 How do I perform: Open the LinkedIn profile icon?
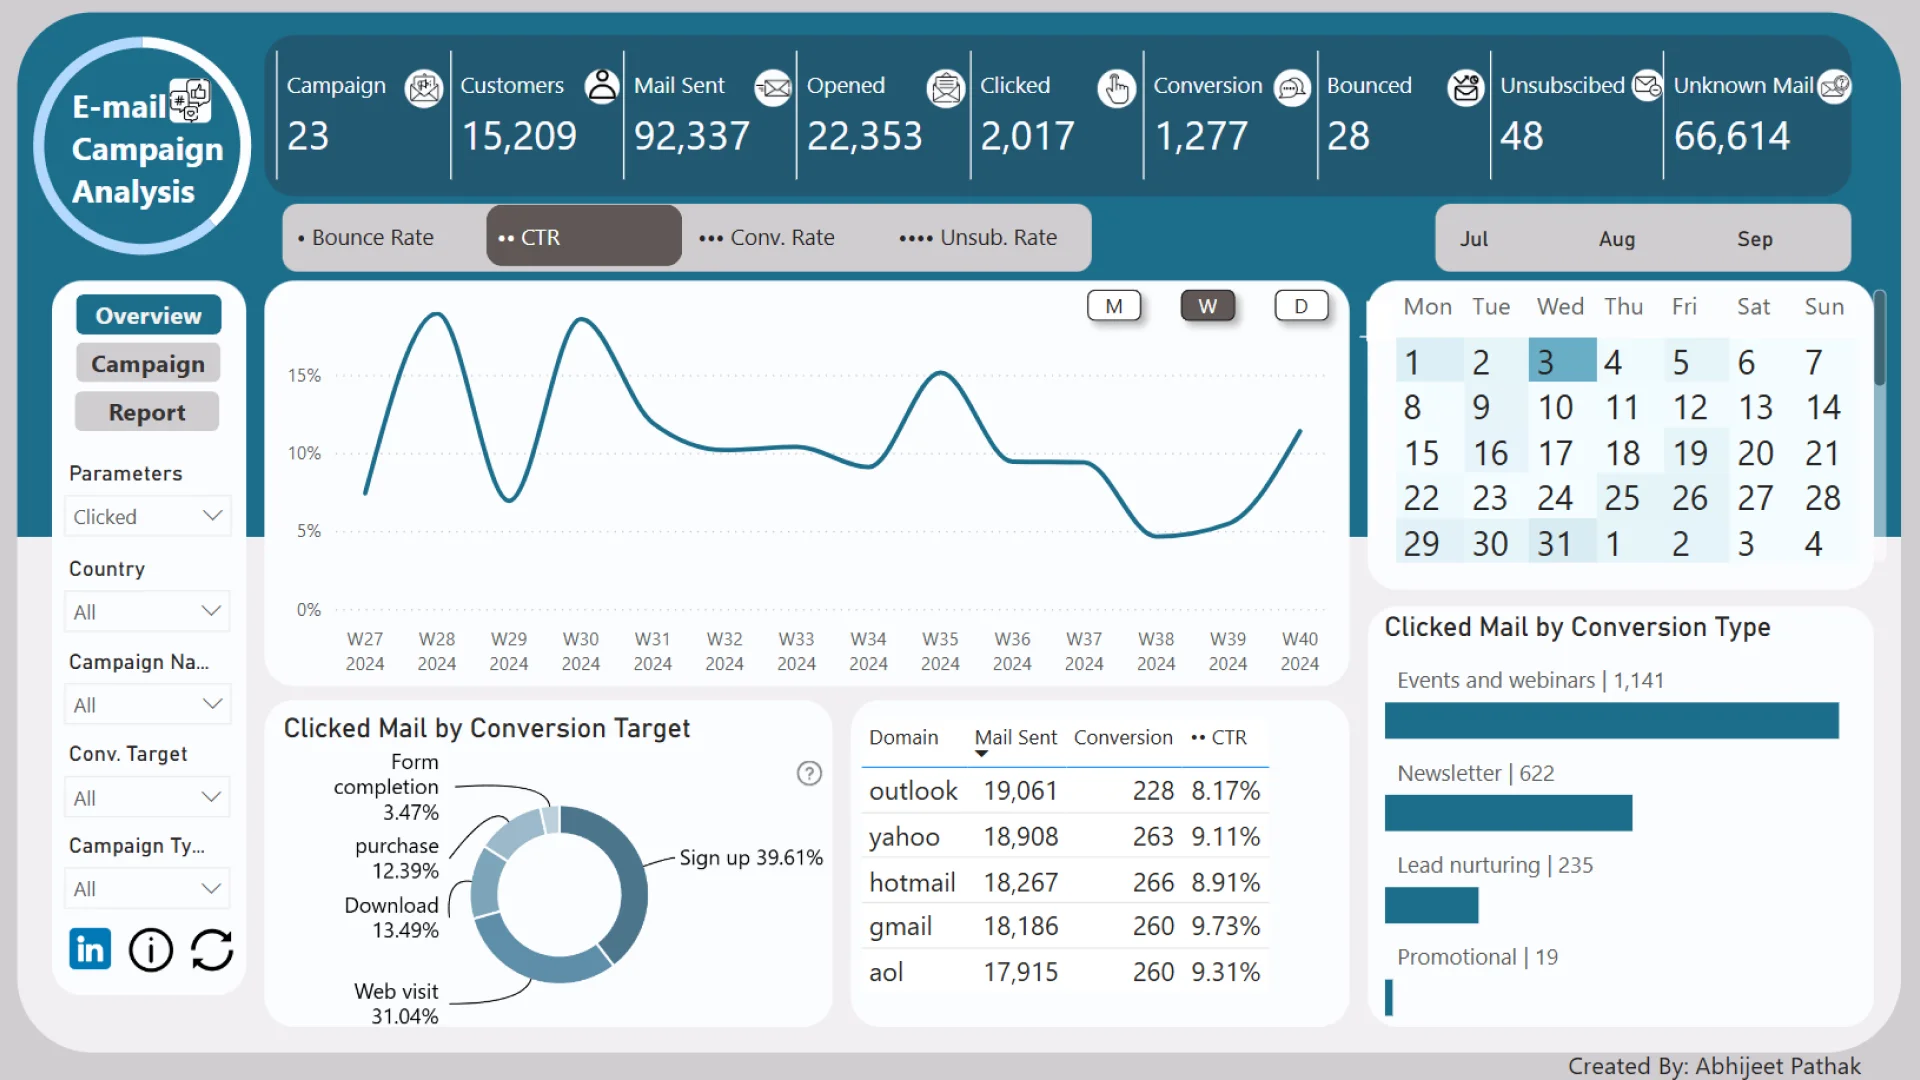click(x=90, y=949)
